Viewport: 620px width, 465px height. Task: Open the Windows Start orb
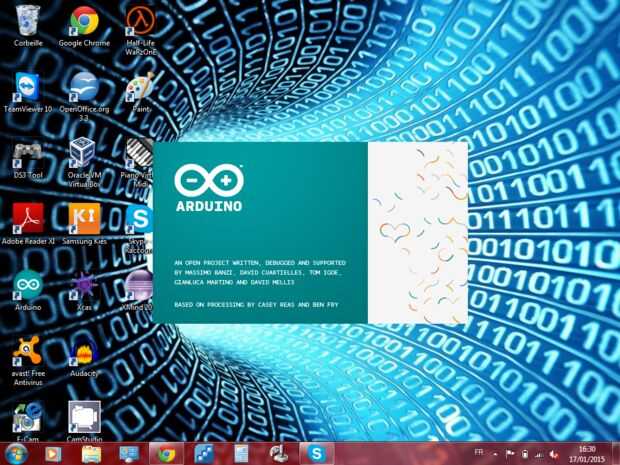[x=16, y=454]
